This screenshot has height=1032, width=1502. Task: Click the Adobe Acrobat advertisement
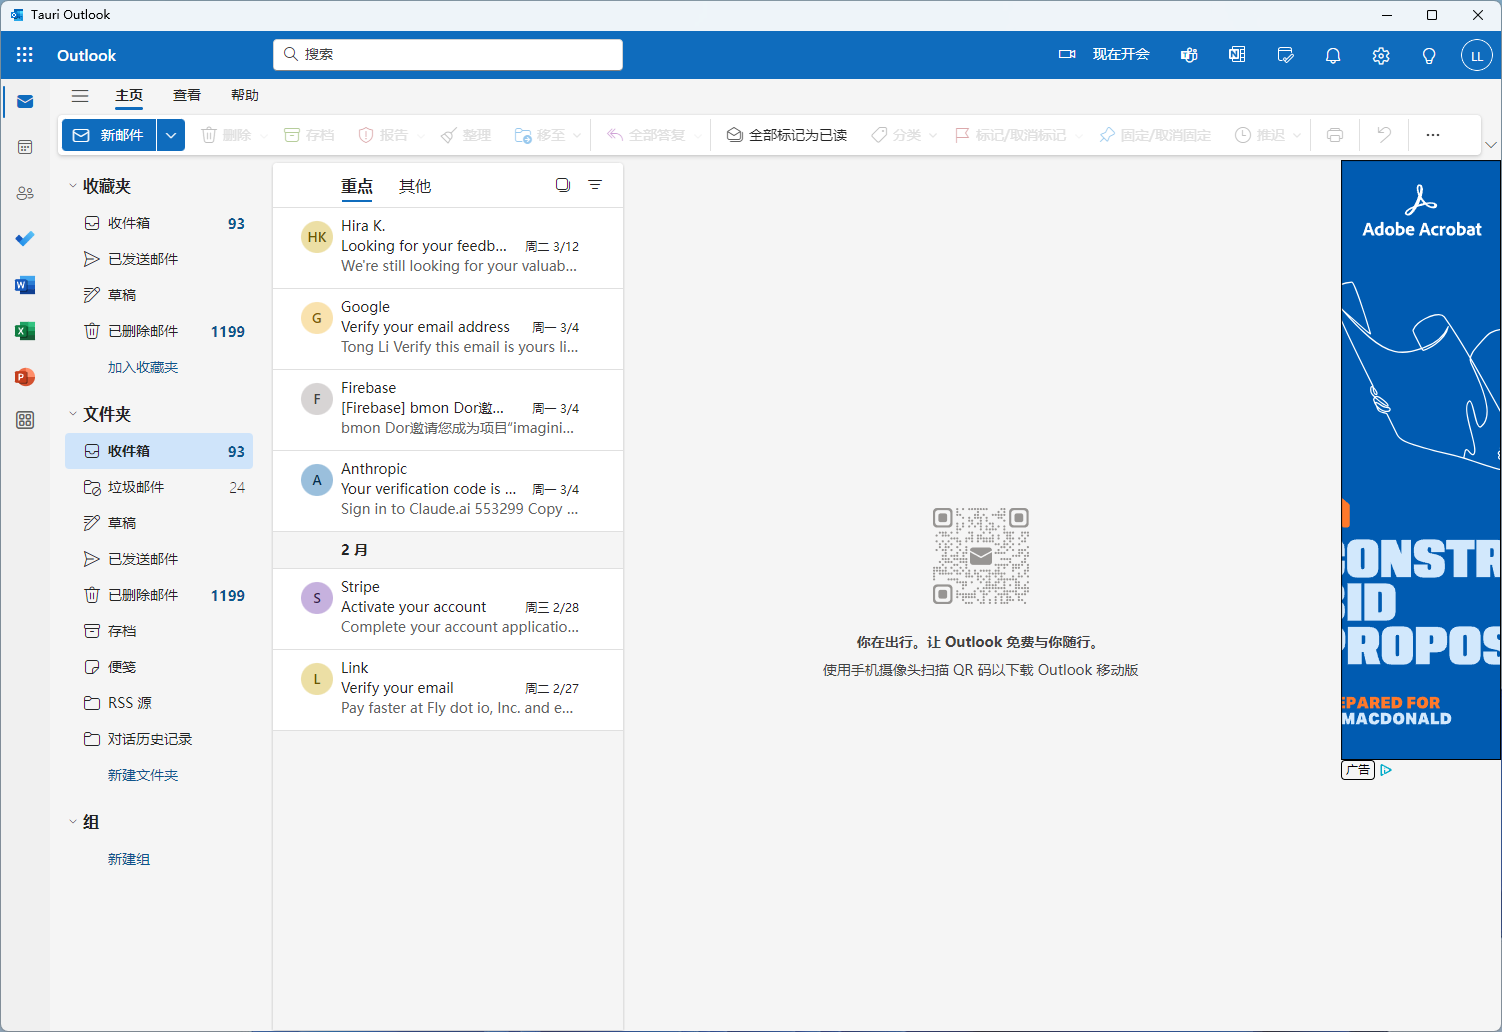[1421, 460]
